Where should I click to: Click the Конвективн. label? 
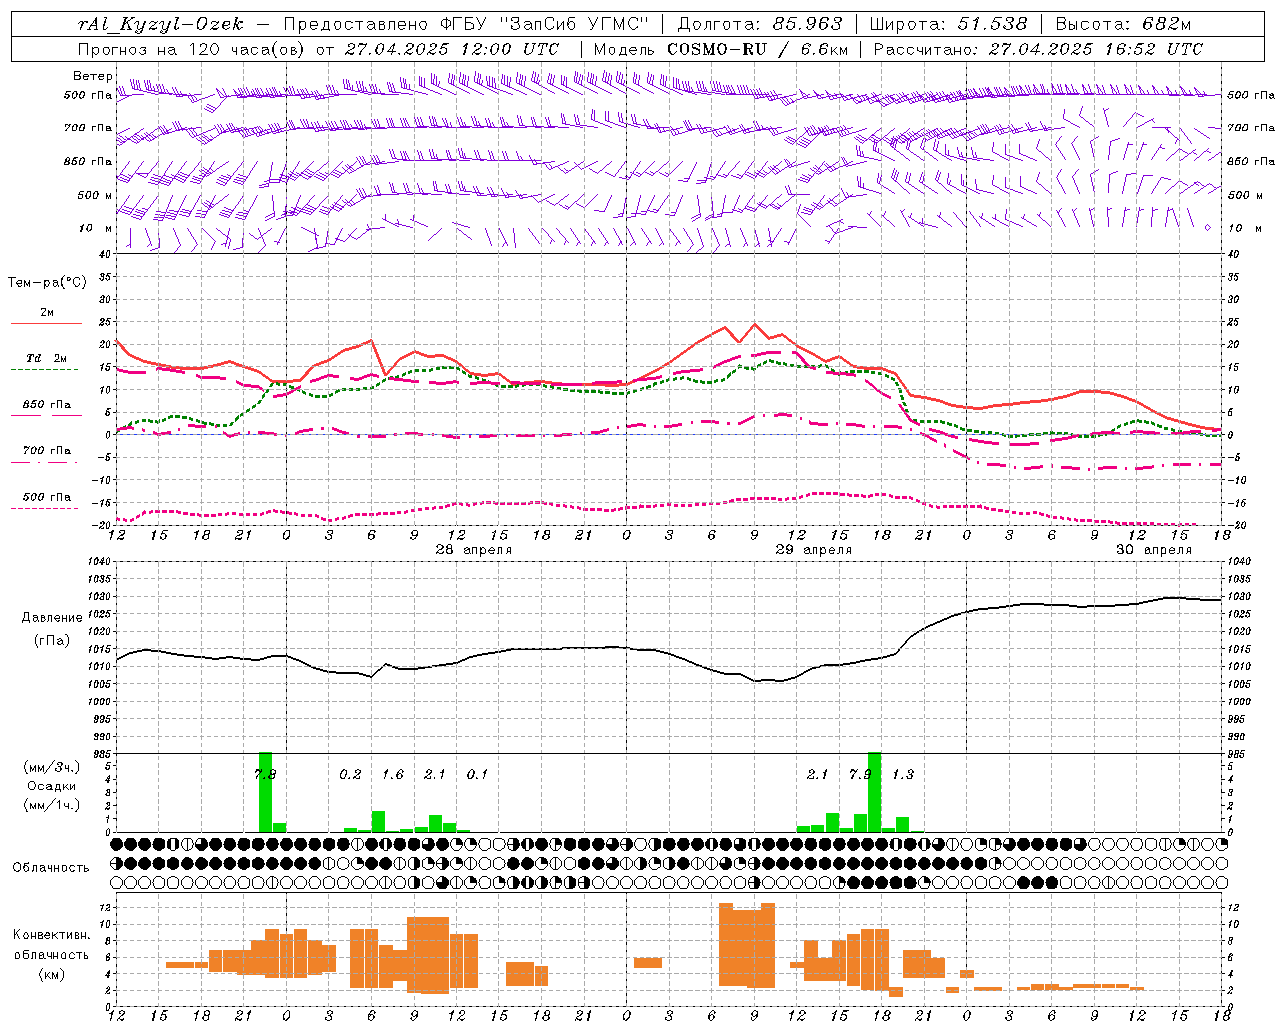pyautogui.click(x=51, y=935)
